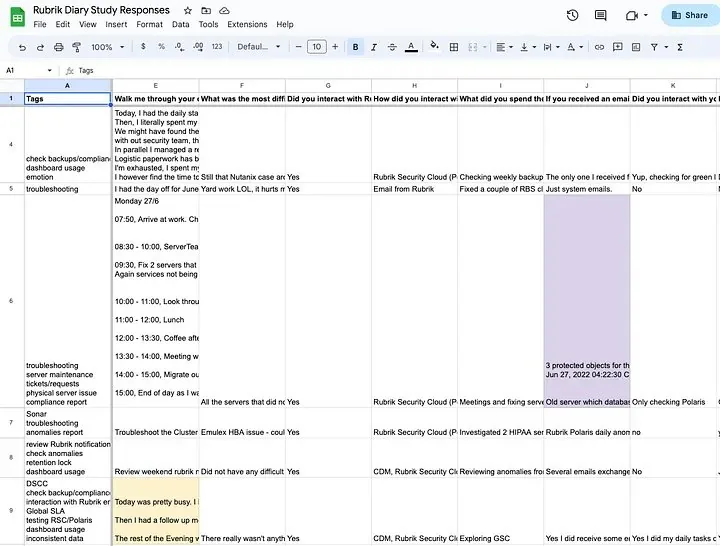Open horizontal align dropdown
720x546 pixels.
[x=505, y=47]
